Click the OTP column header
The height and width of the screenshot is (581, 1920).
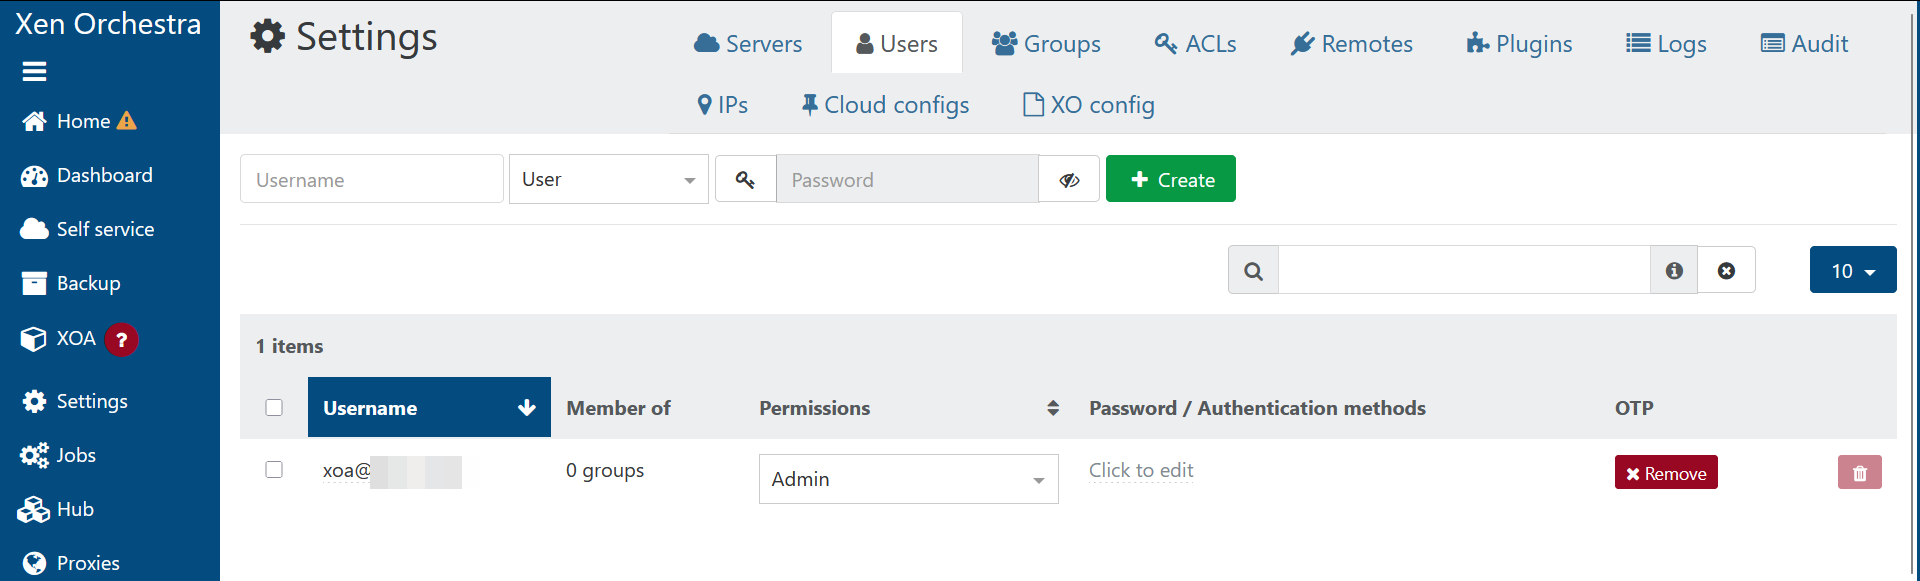(x=1634, y=408)
